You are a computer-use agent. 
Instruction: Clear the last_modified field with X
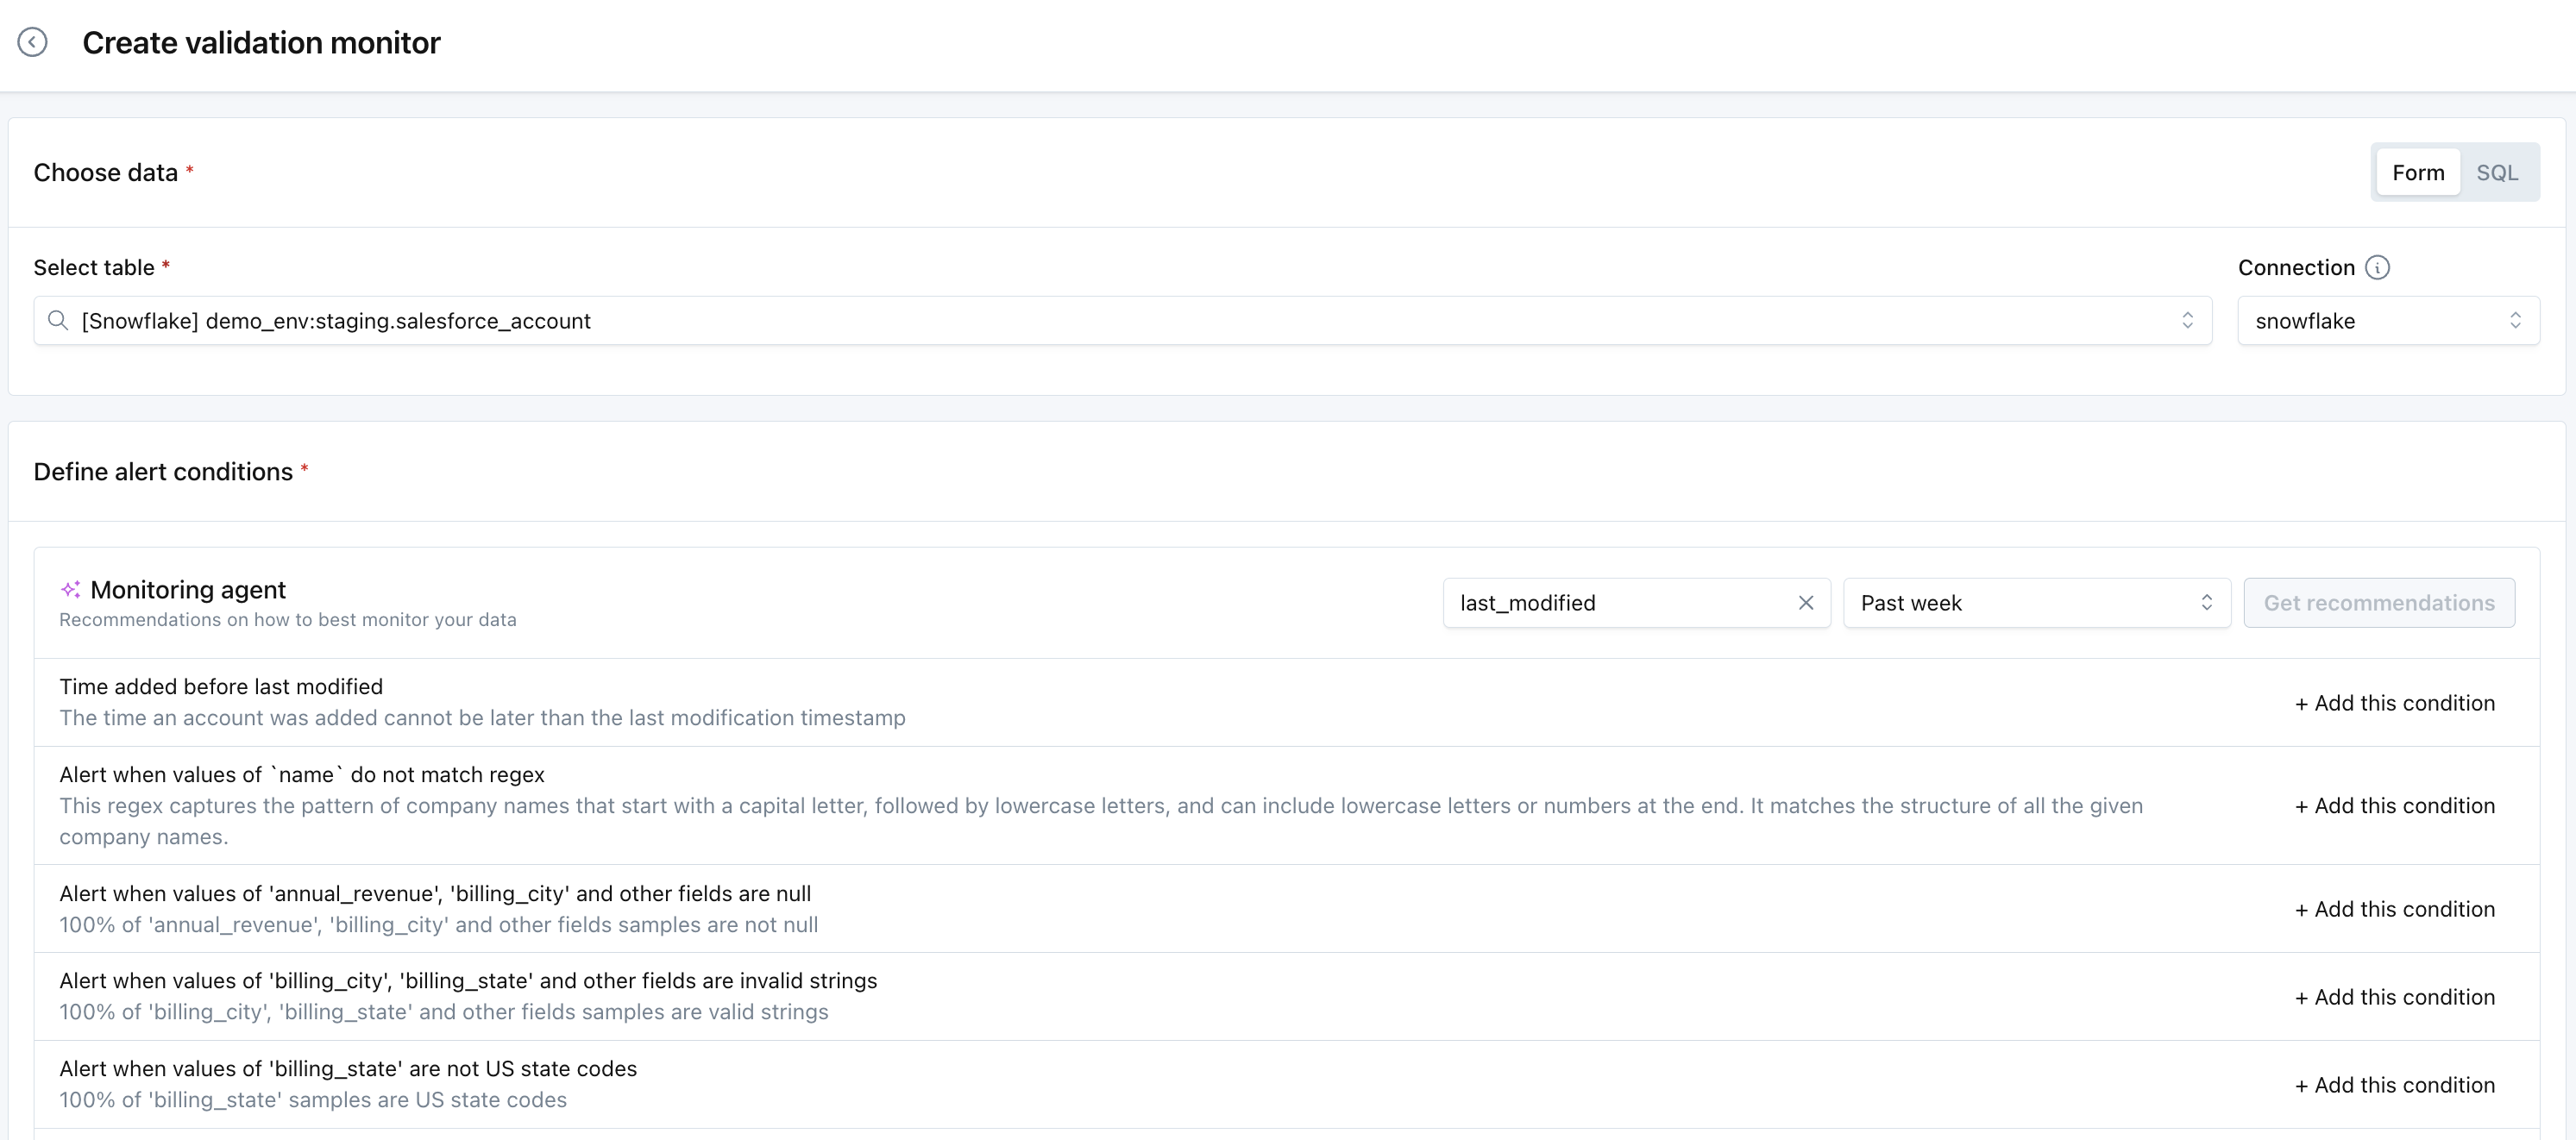(1805, 603)
